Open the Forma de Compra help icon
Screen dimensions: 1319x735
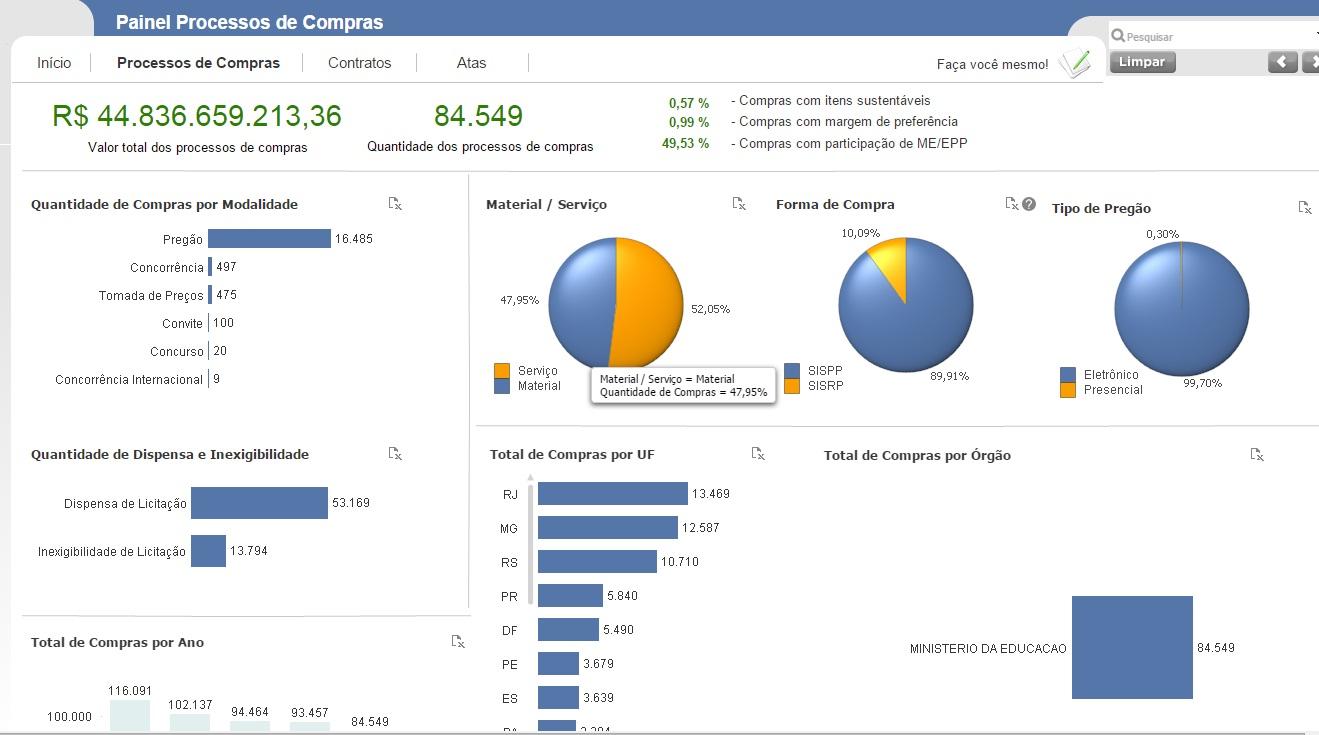point(1029,204)
